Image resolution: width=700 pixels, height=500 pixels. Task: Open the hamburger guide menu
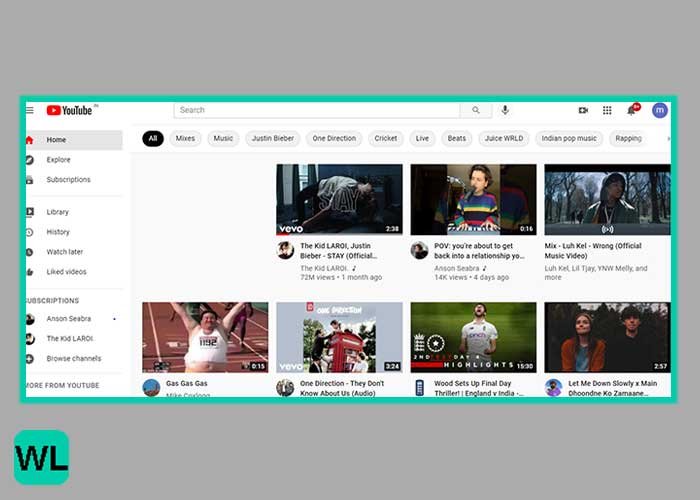coord(29,110)
